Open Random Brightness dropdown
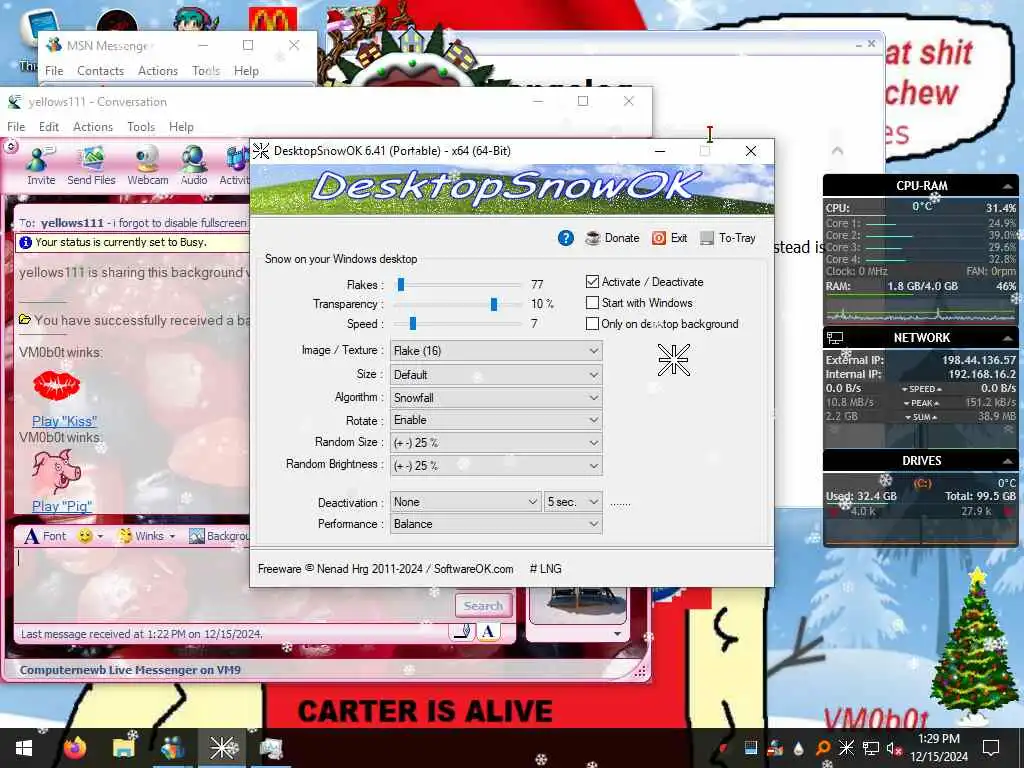 [496, 466]
